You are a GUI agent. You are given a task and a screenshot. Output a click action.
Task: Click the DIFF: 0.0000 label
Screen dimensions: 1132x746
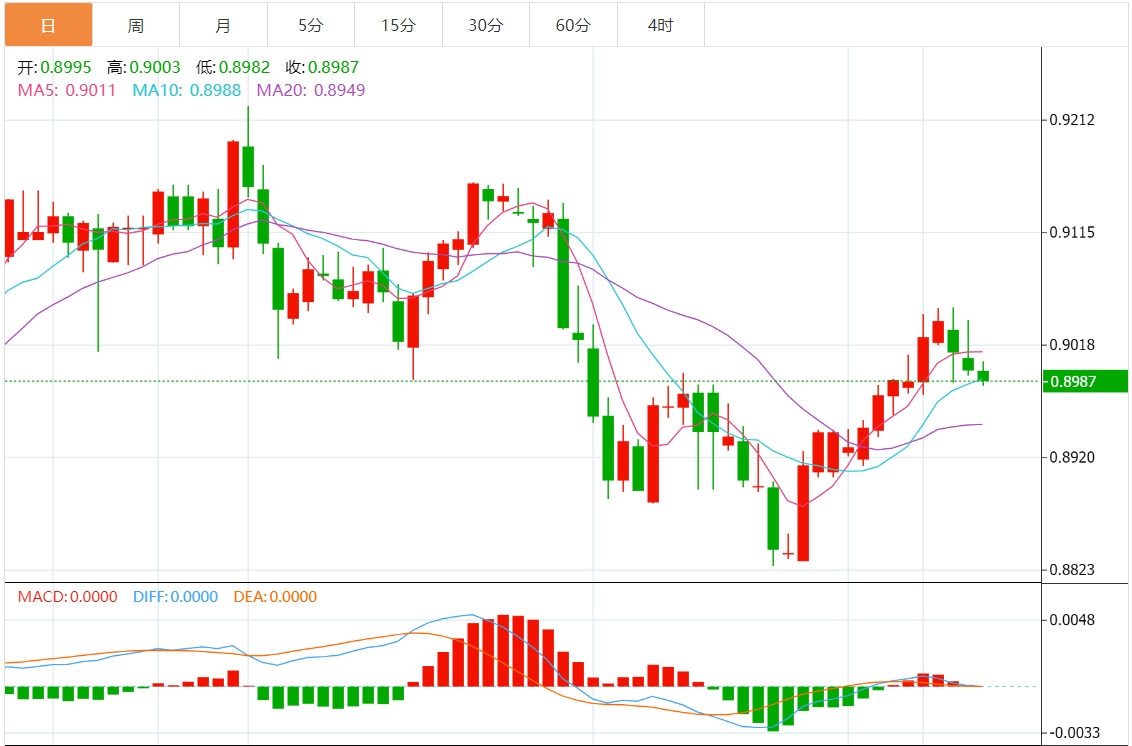click(x=175, y=597)
